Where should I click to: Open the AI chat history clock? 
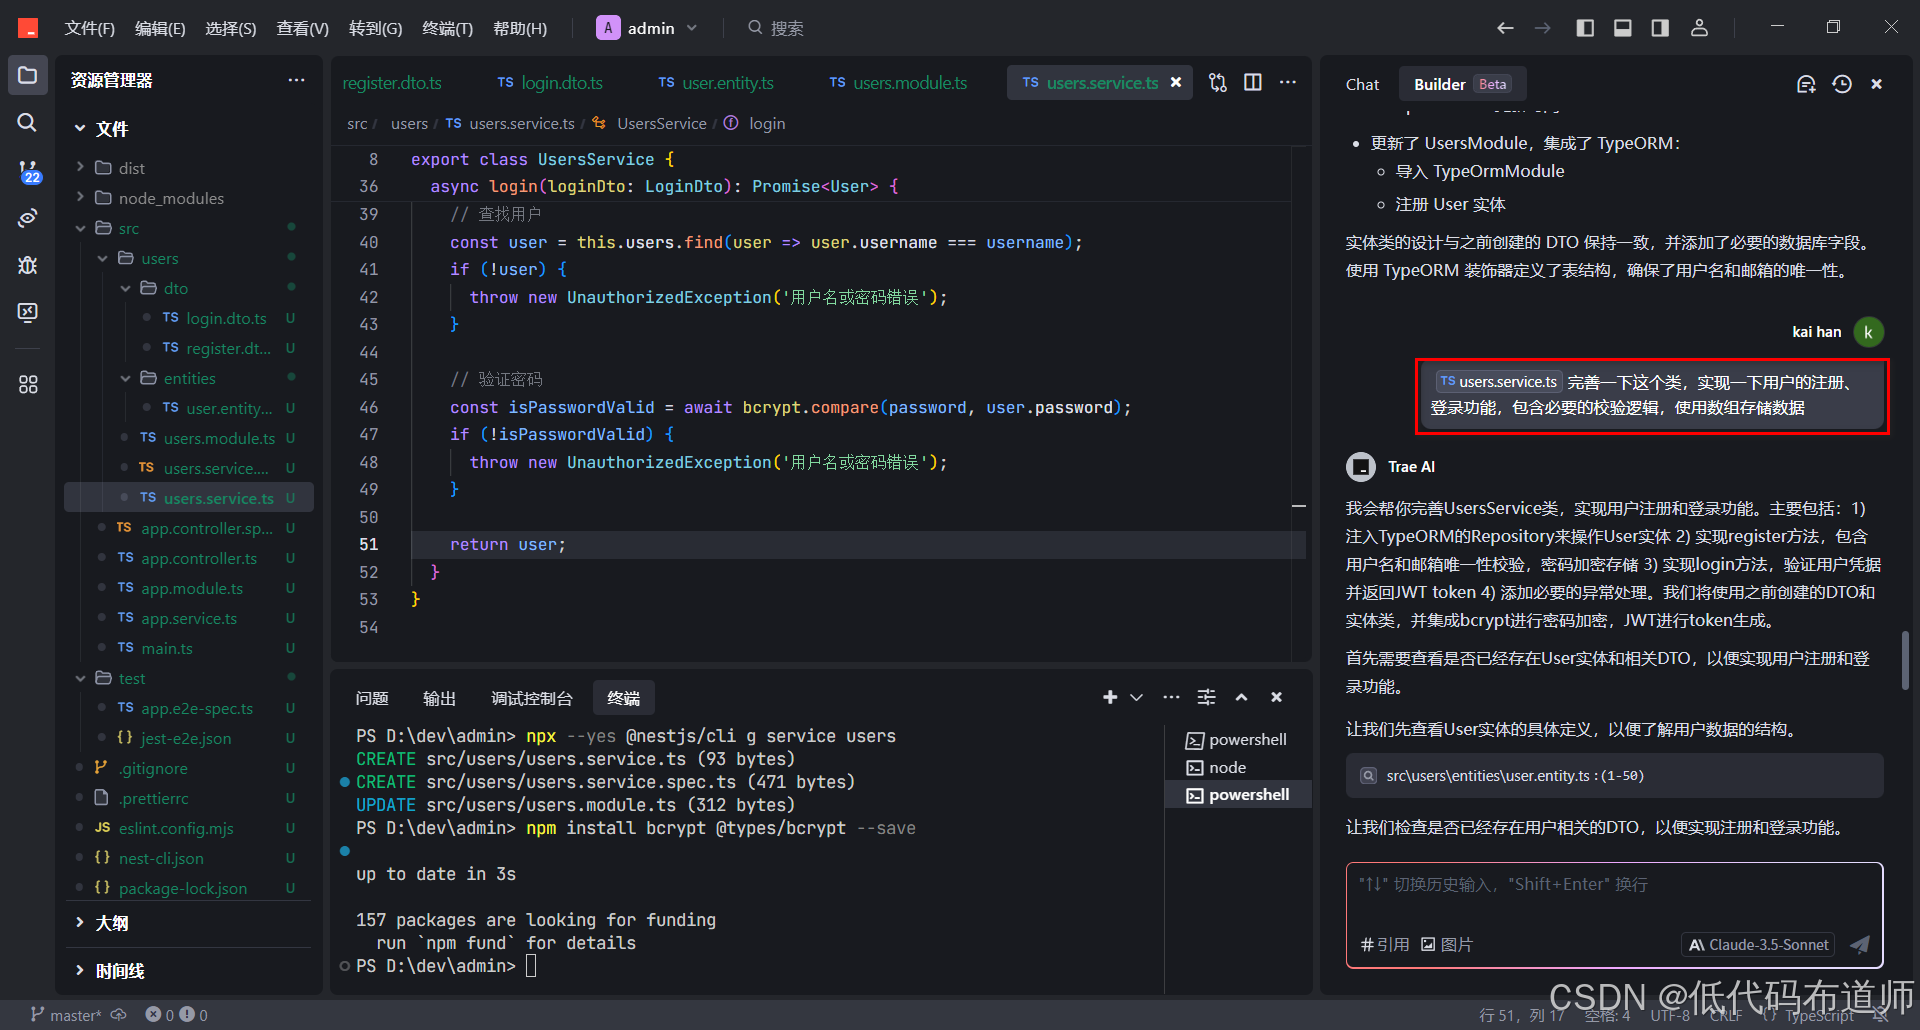pyautogui.click(x=1842, y=84)
